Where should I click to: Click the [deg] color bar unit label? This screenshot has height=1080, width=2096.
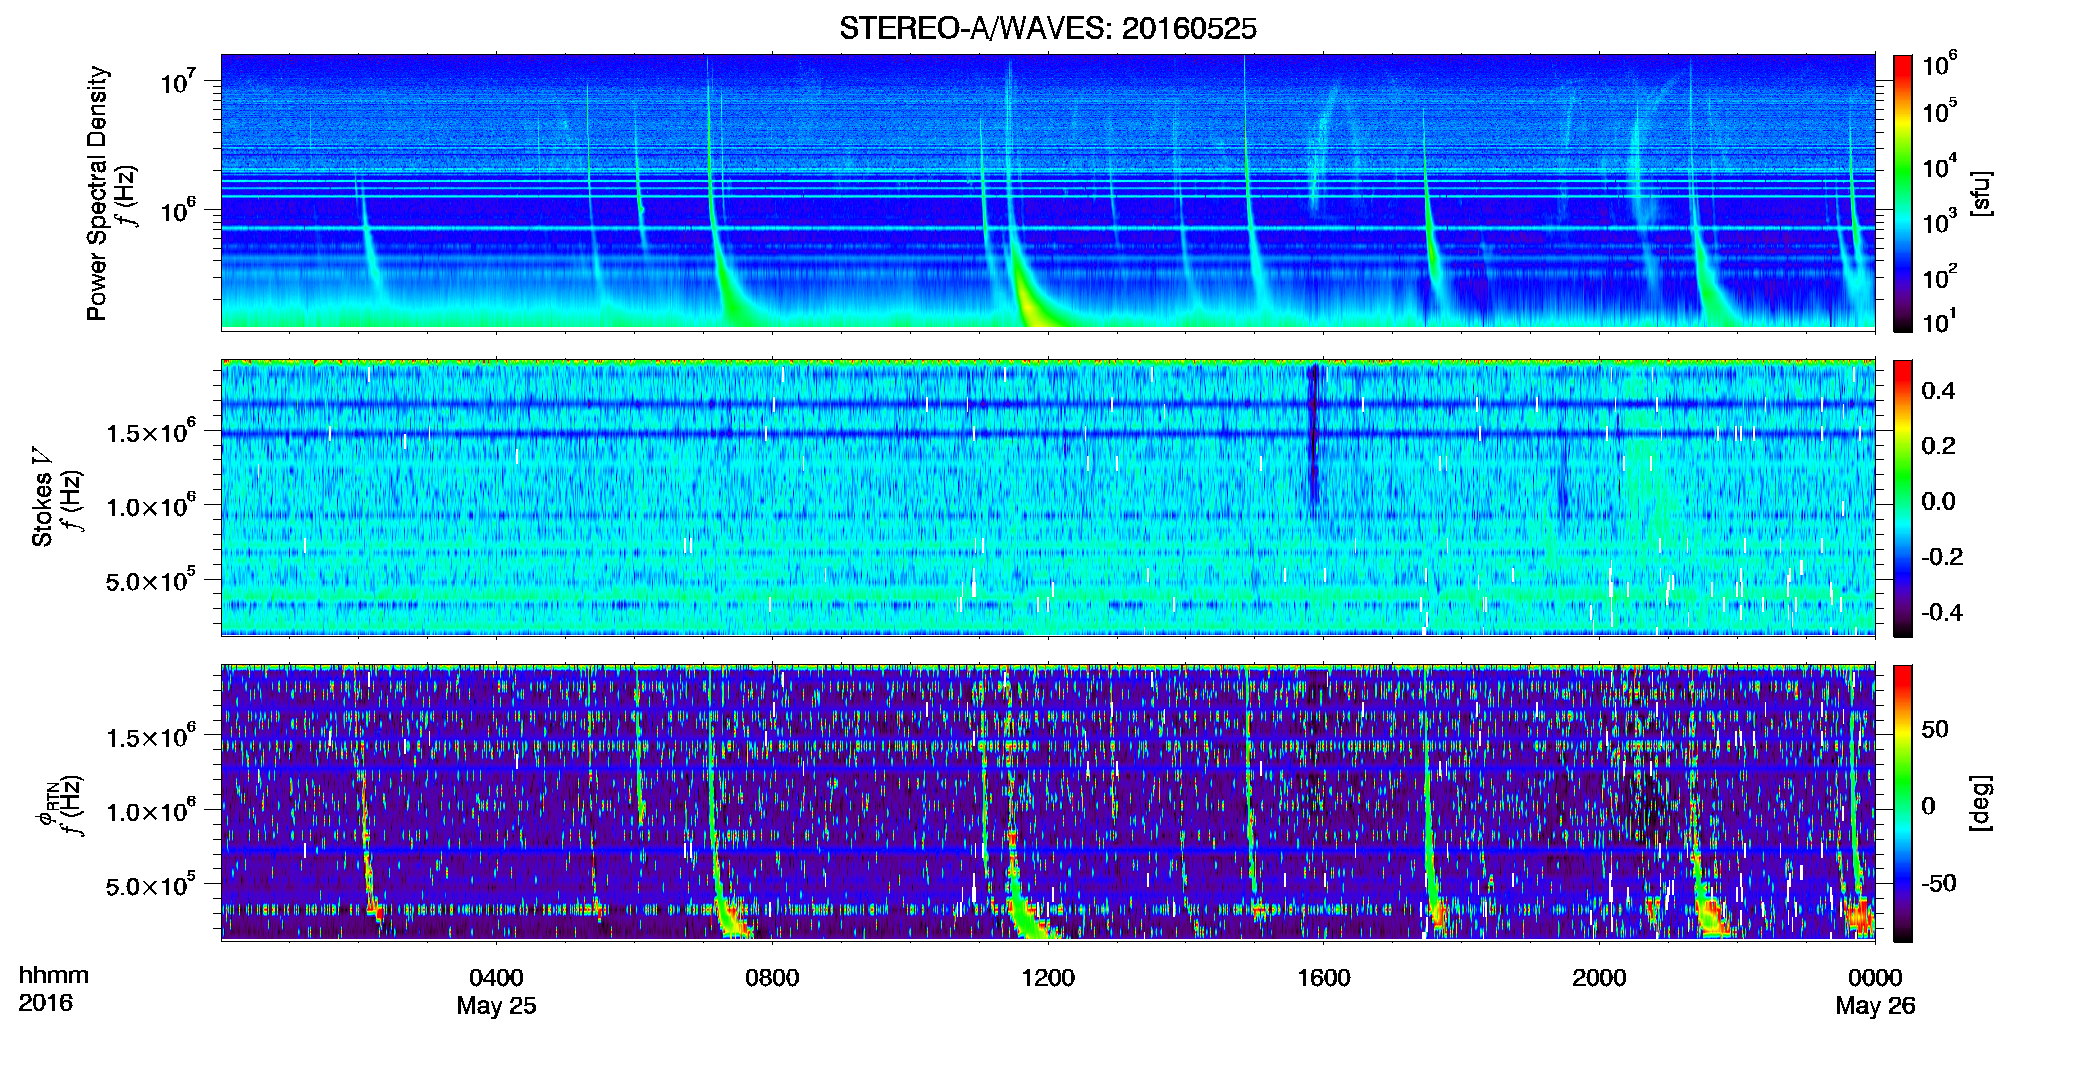pyautogui.click(x=1980, y=803)
